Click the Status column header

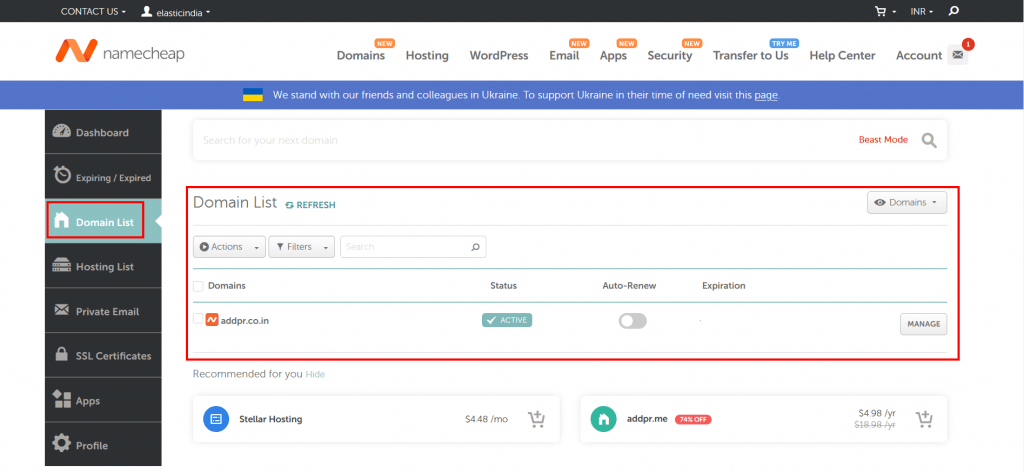[x=504, y=285]
